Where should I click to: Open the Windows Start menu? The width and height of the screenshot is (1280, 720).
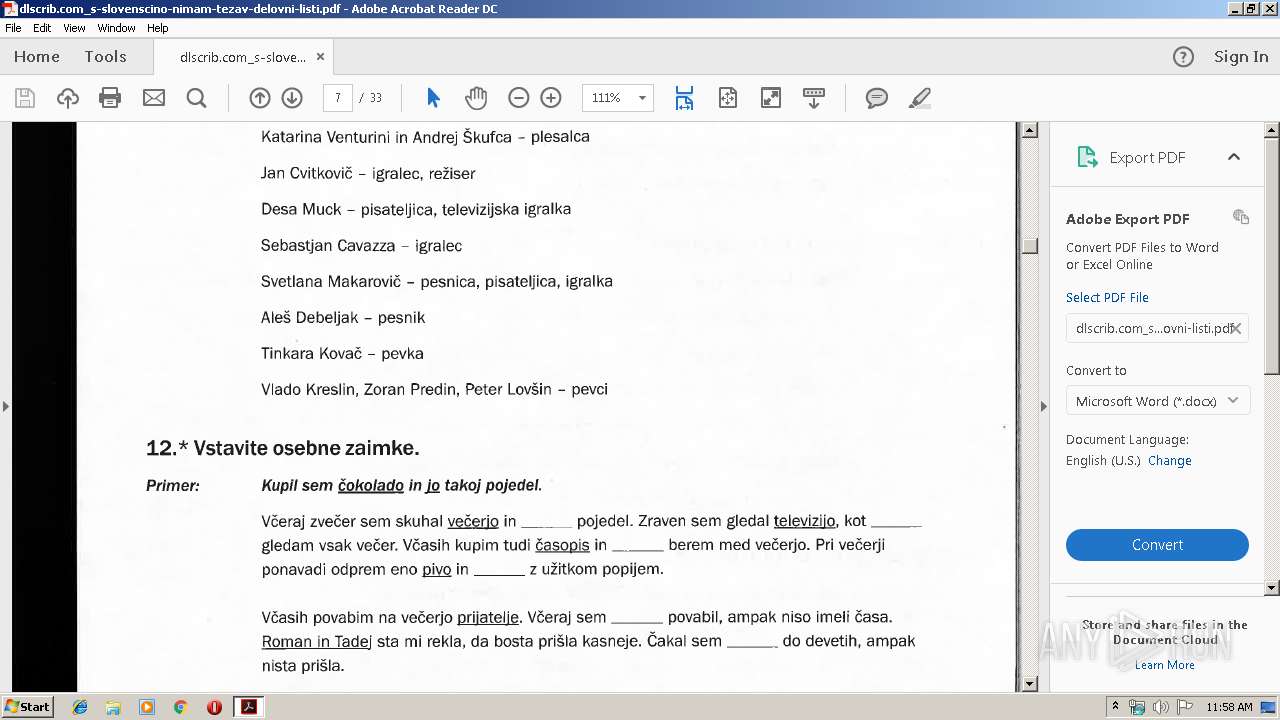click(27, 706)
